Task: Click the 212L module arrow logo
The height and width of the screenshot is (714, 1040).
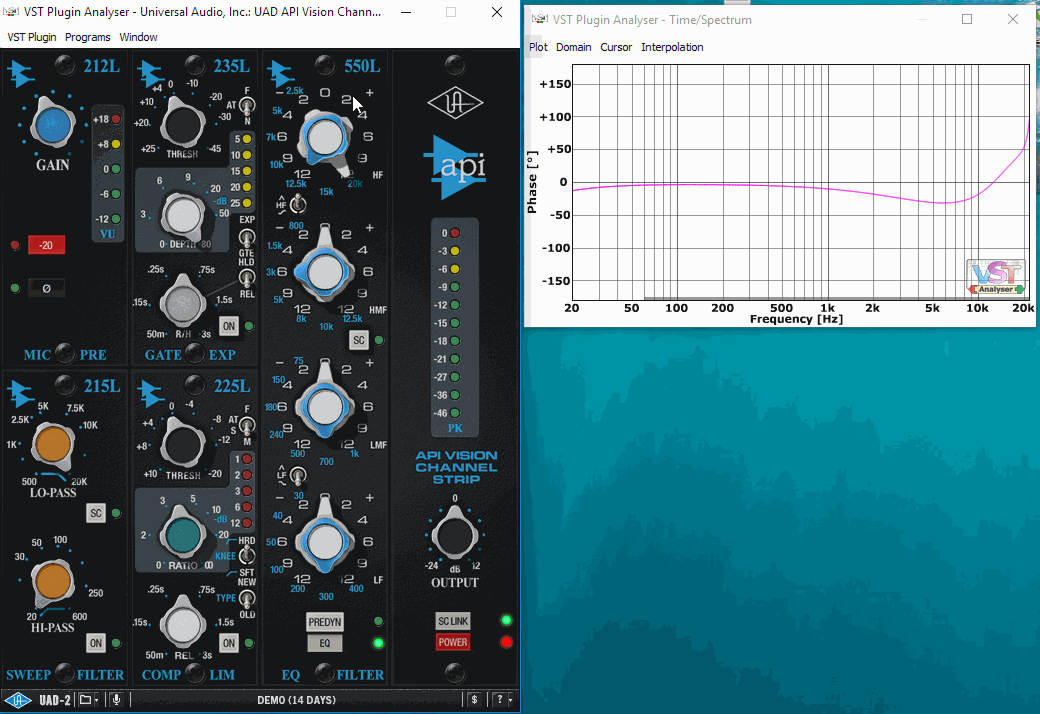Action: pos(21,72)
